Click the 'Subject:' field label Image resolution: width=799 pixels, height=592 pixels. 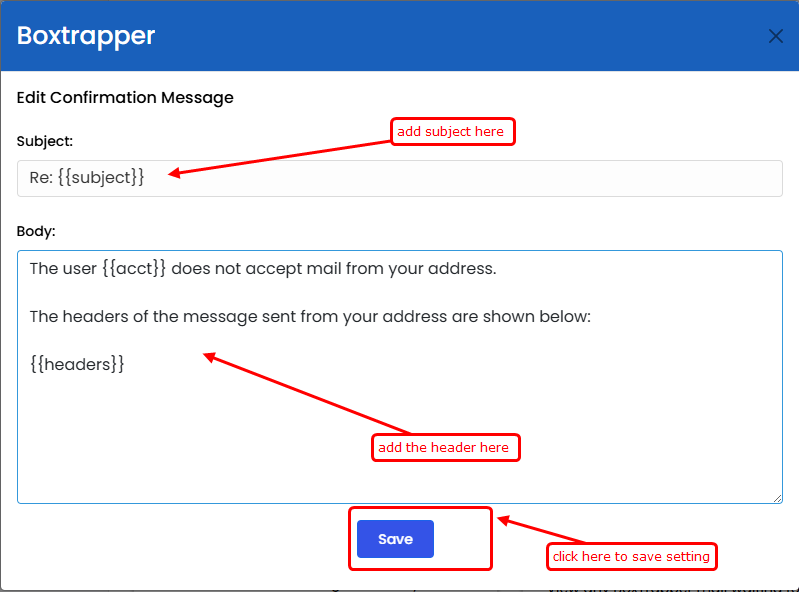click(x=45, y=141)
